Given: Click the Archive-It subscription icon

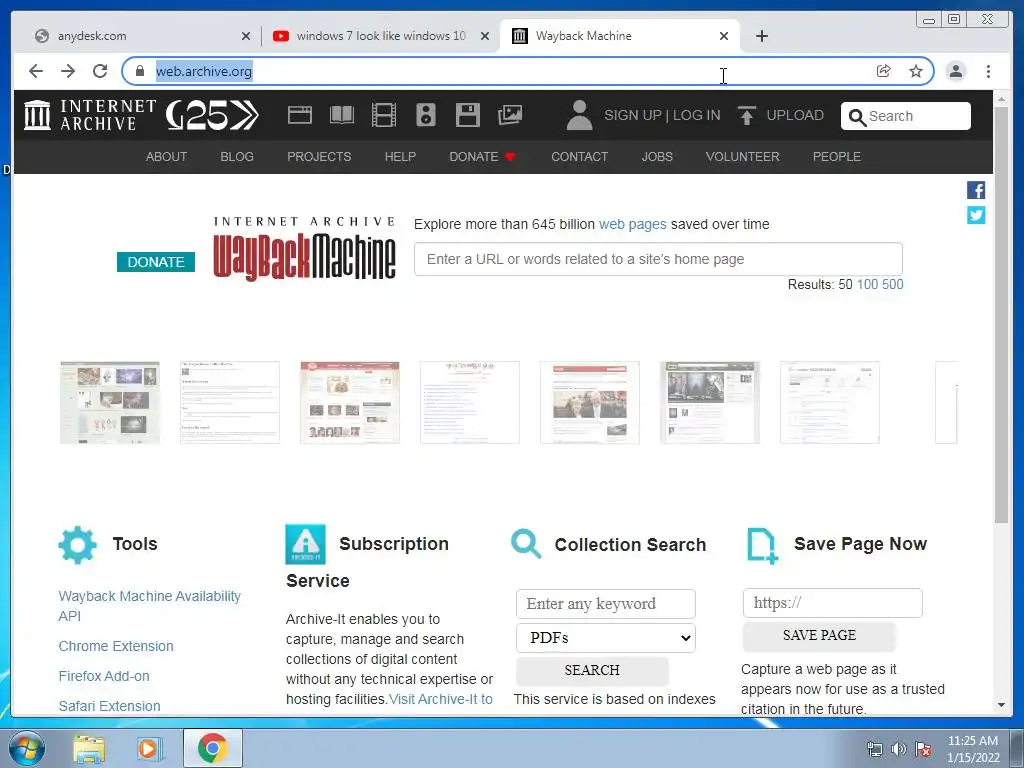Looking at the screenshot, I should pos(305,544).
